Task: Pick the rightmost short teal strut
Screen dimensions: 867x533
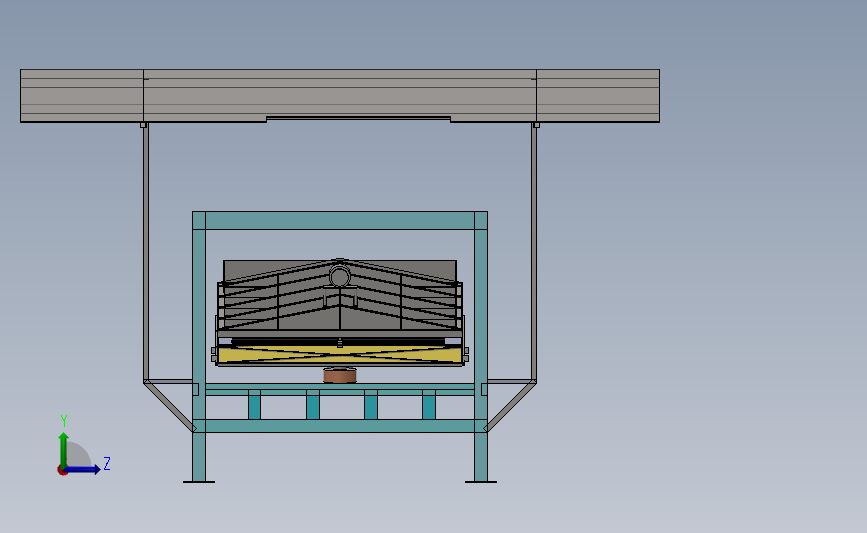Action: (x=429, y=405)
